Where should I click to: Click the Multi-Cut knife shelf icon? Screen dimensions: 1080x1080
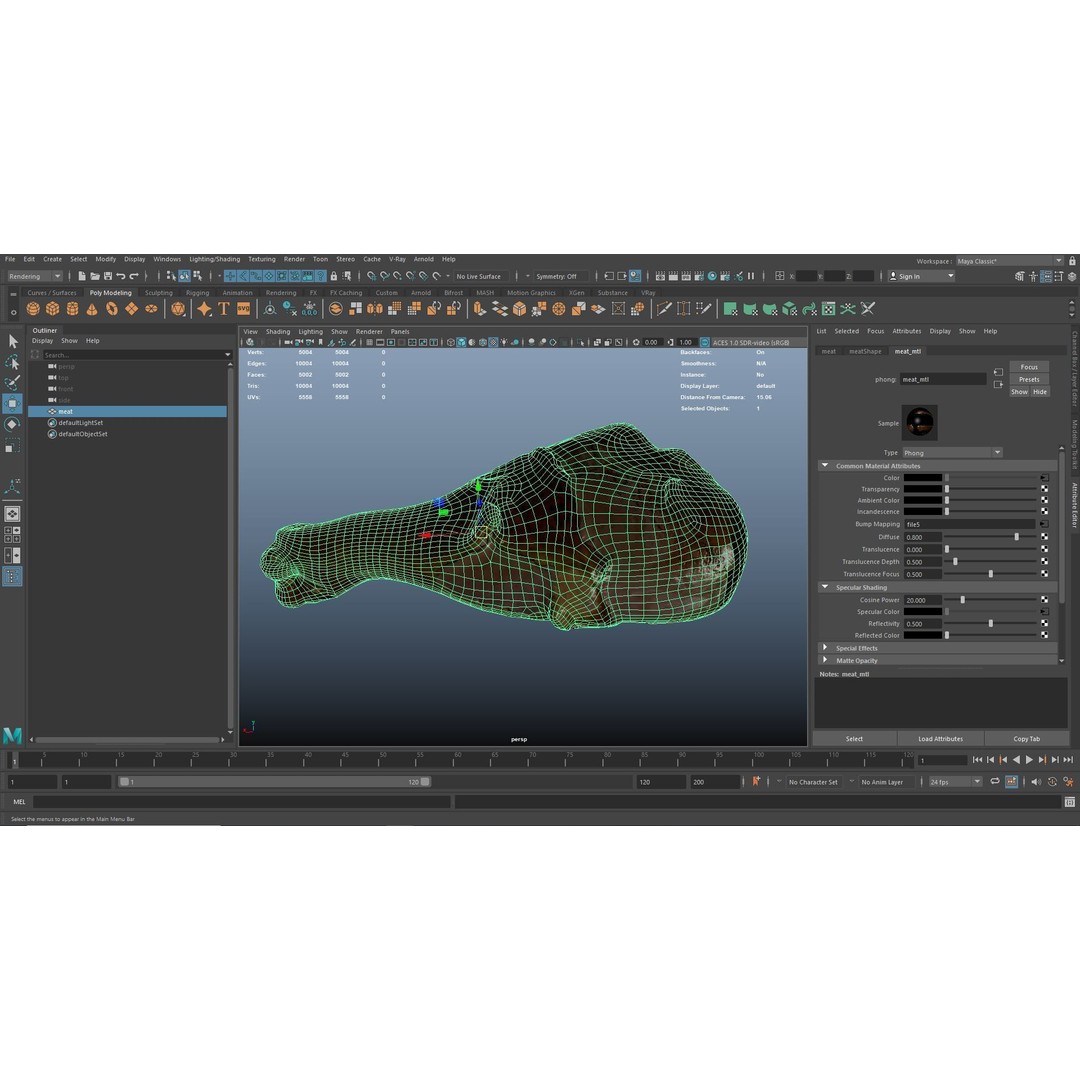(x=664, y=309)
